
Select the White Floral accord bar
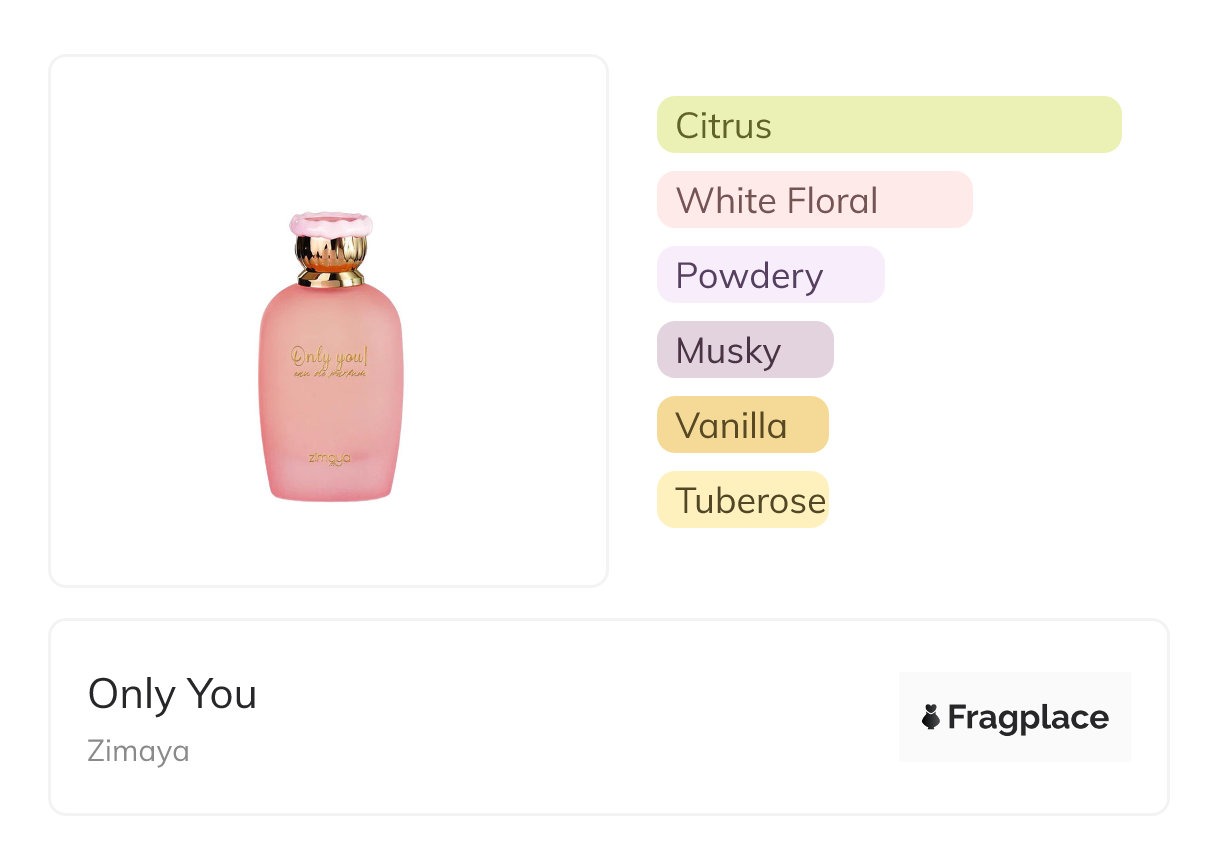click(x=814, y=200)
